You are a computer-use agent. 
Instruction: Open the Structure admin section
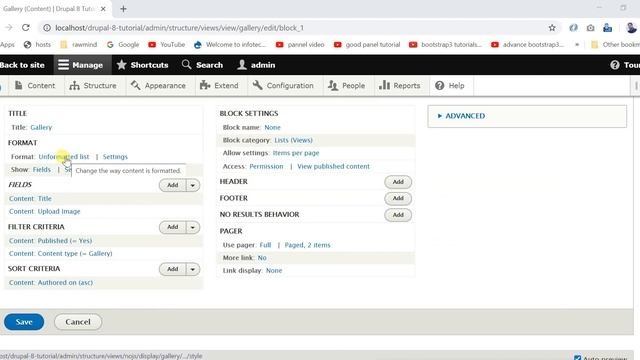93,85
